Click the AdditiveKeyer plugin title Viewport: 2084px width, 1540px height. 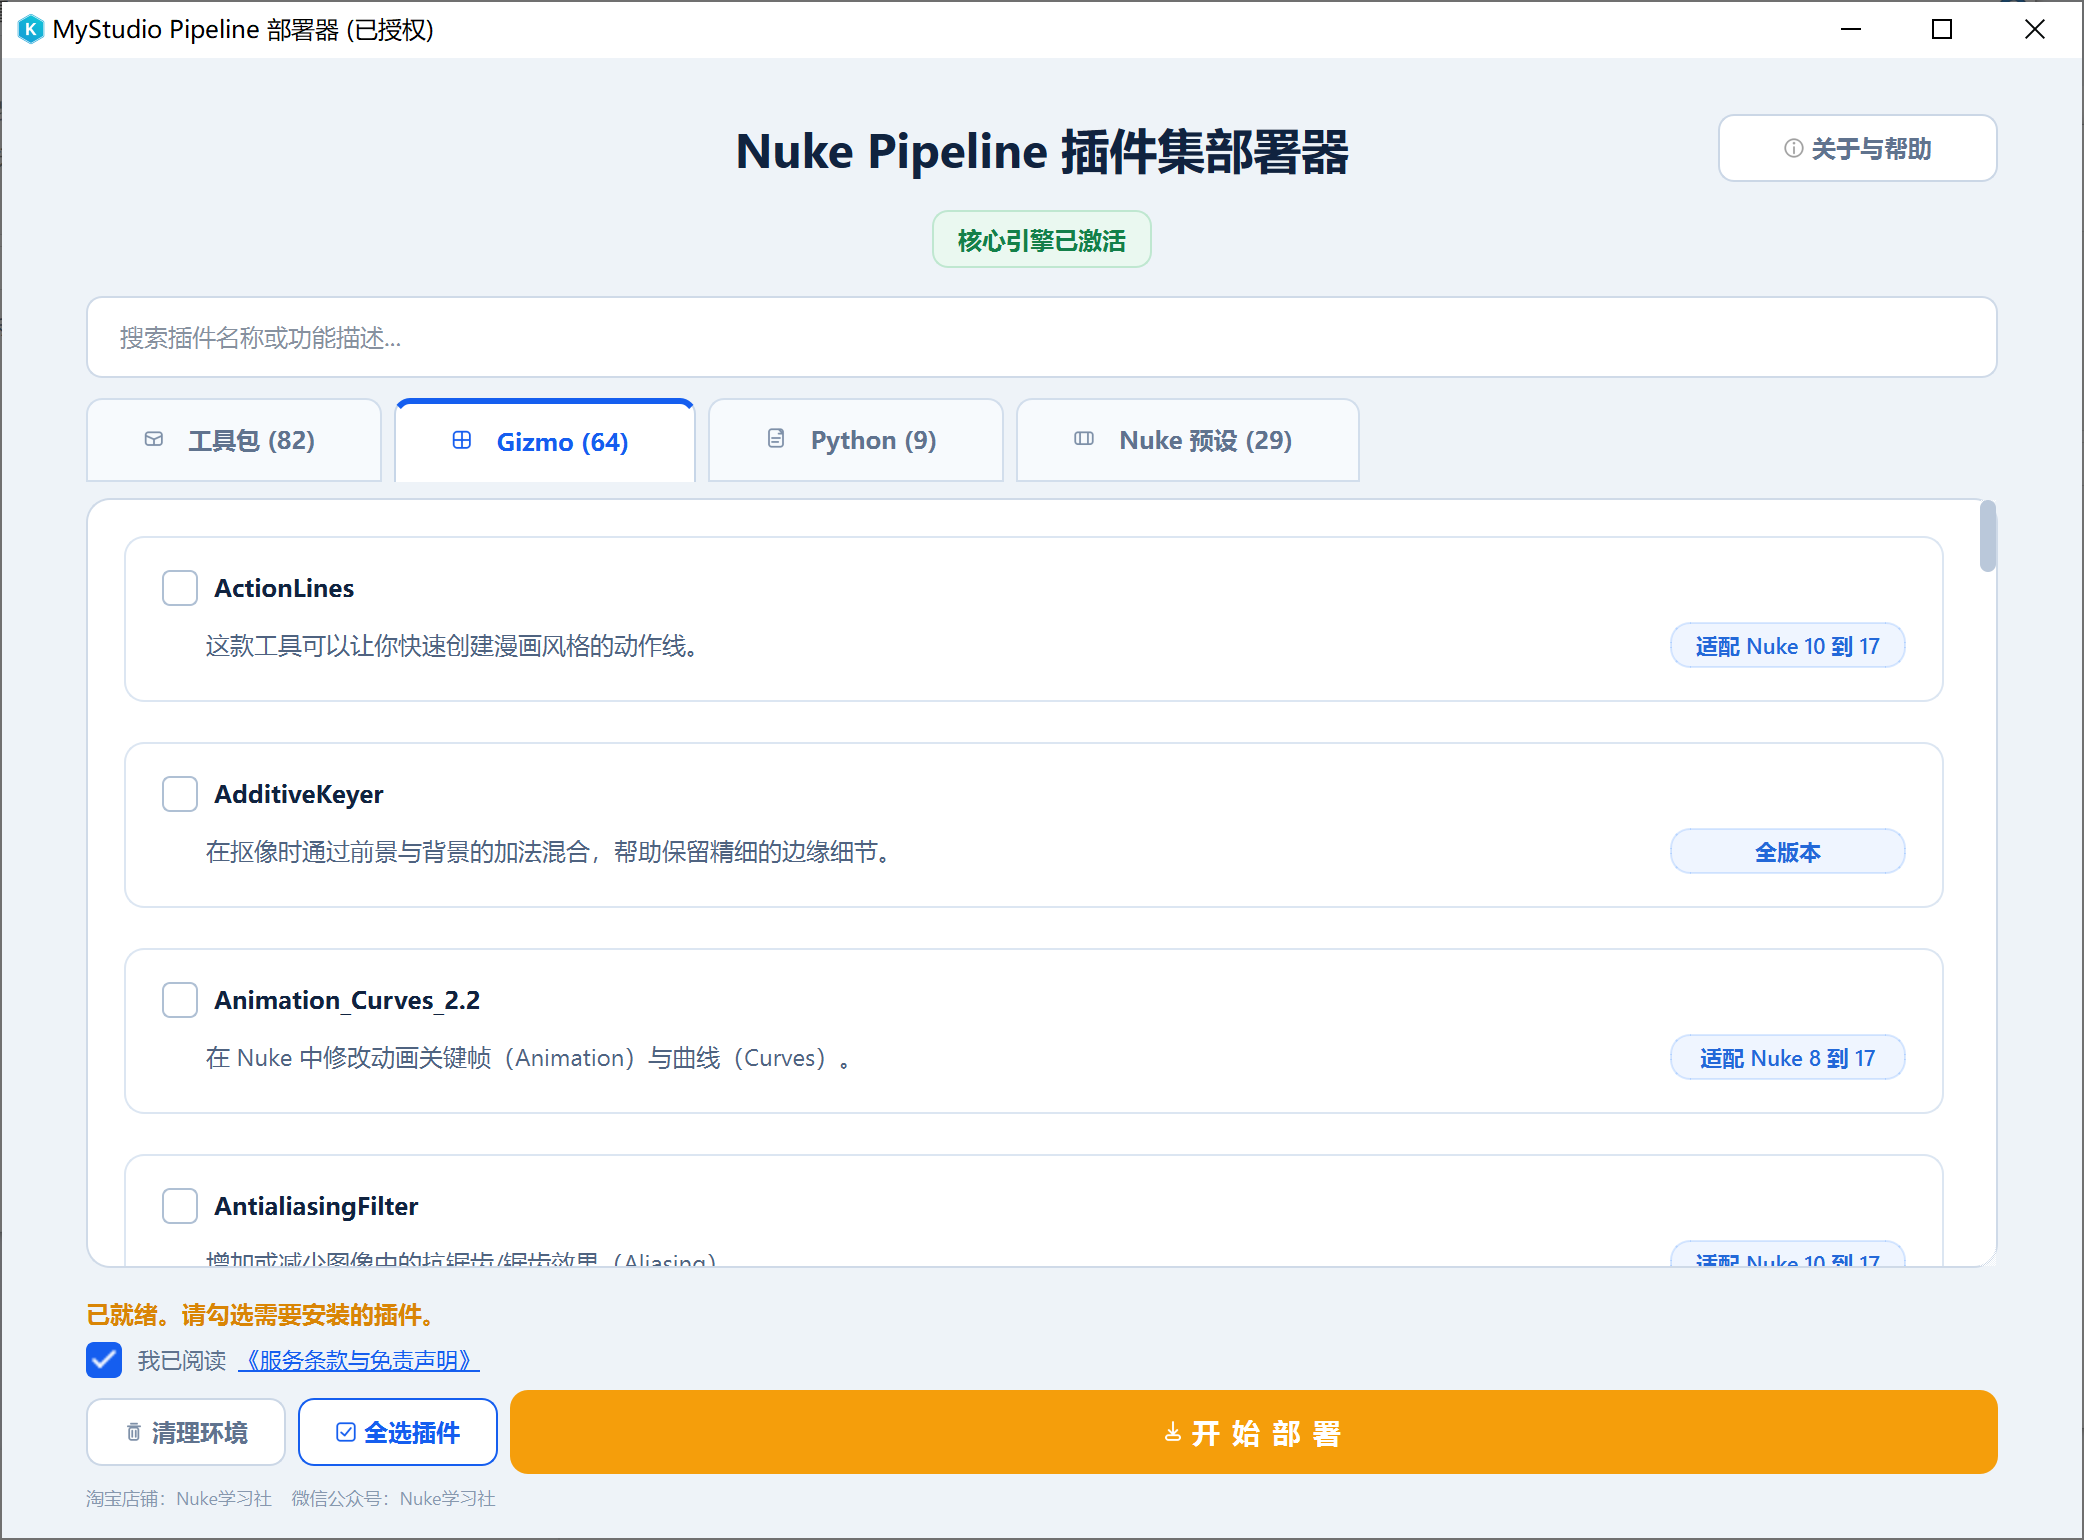299,794
